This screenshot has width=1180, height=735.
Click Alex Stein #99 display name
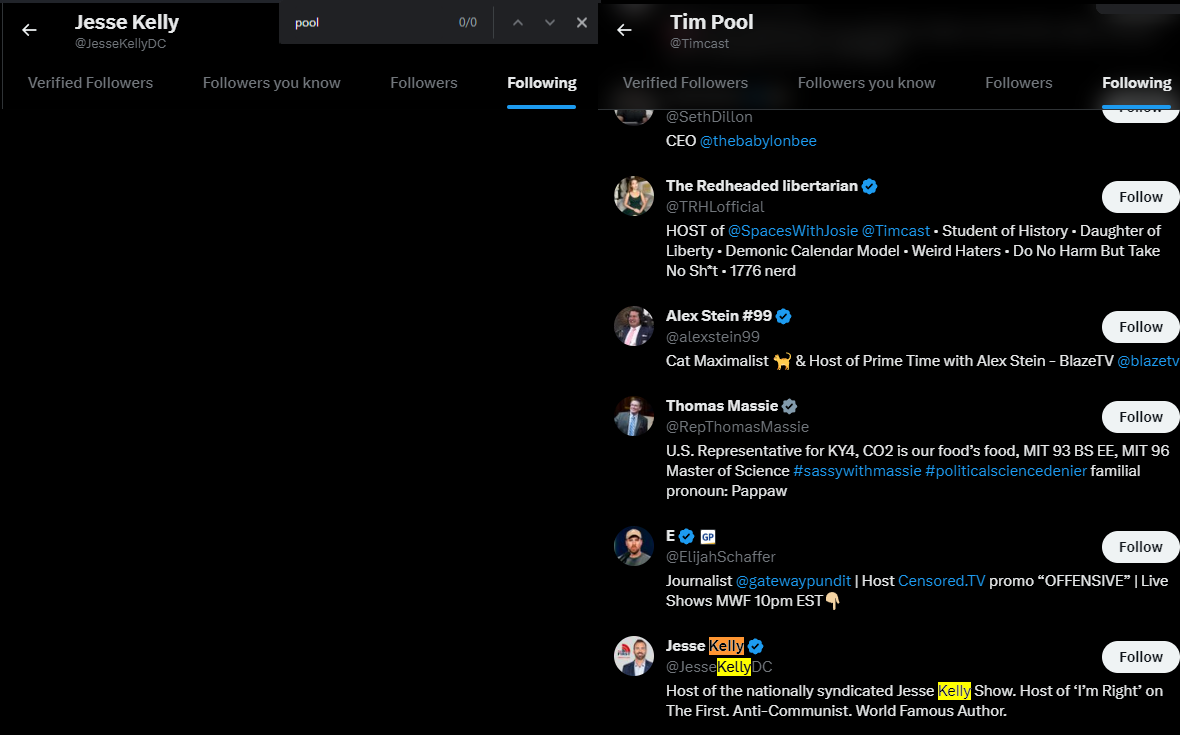coord(719,316)
